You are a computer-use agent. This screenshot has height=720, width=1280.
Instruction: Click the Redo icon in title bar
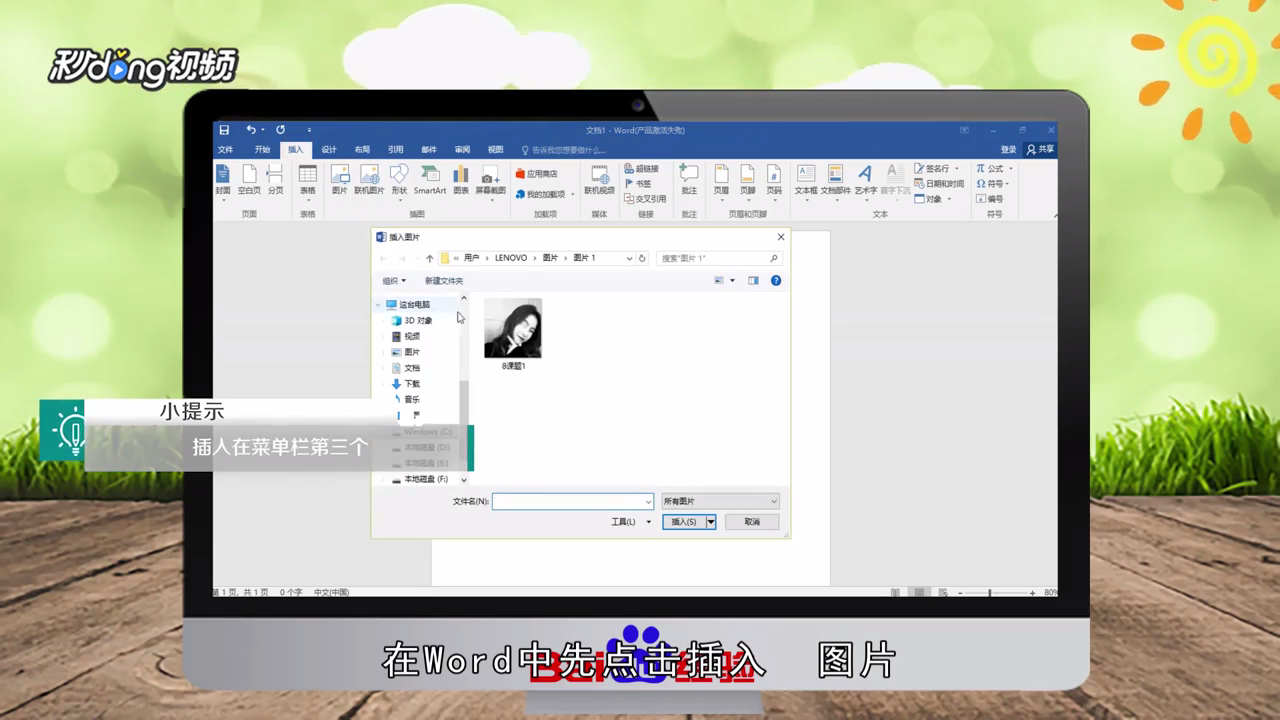coord(281,130)
